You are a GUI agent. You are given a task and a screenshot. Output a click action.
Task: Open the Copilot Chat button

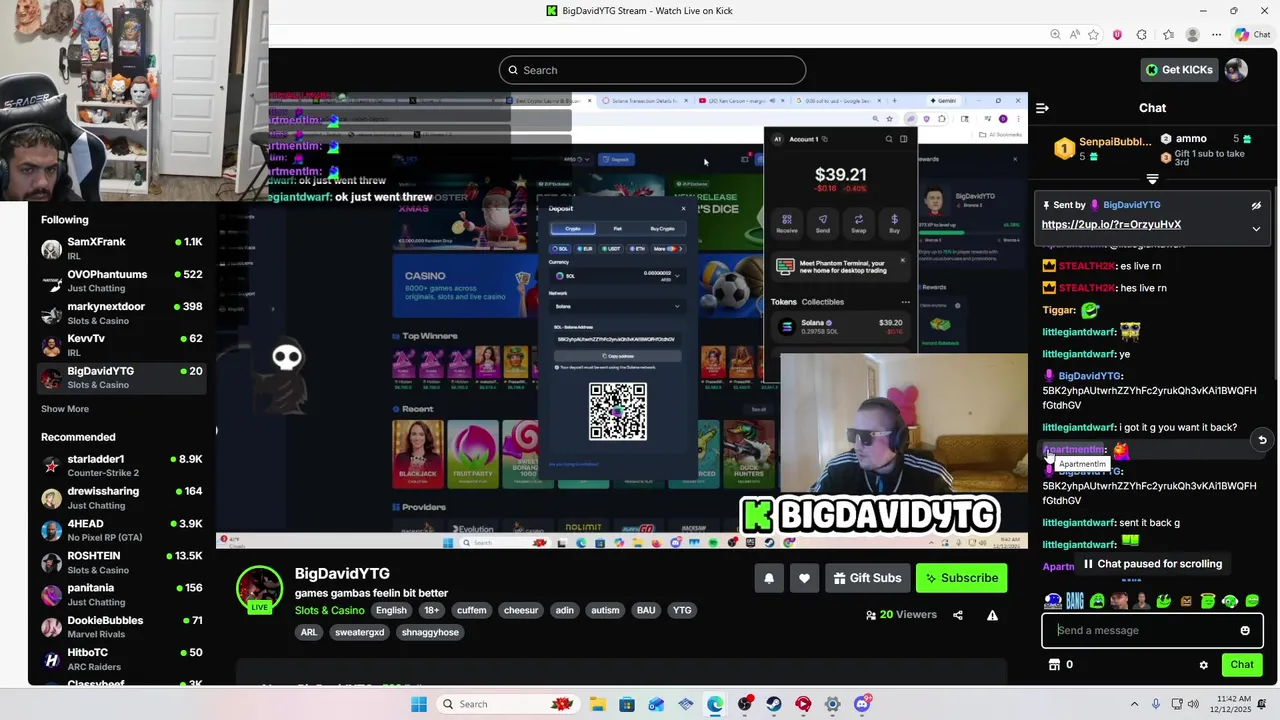pos(1253,35)
